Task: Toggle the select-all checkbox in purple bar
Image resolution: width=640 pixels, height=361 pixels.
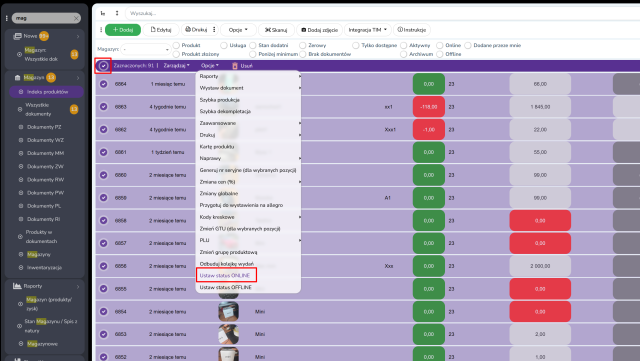Action: point(103,65)
